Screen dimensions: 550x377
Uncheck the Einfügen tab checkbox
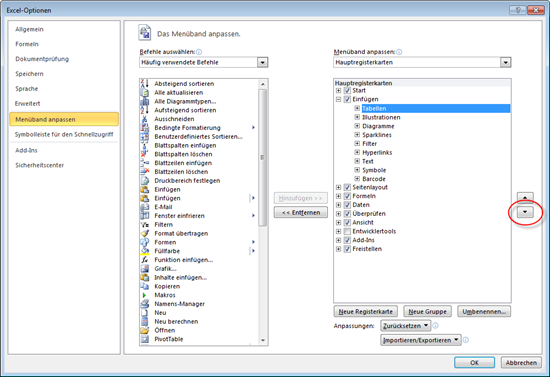(347, 99)
